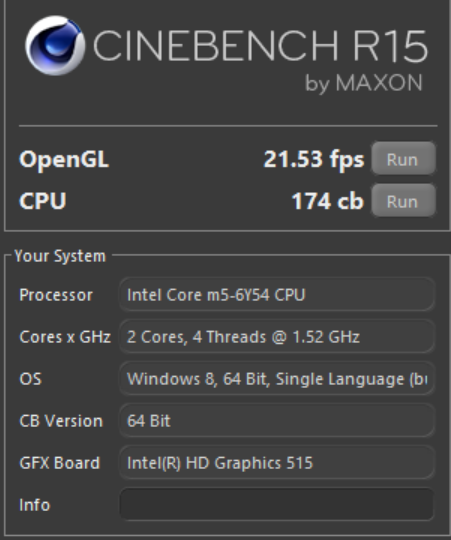Click the OS field showing Windows 8
451x540 pixels.
pos(277,379)
